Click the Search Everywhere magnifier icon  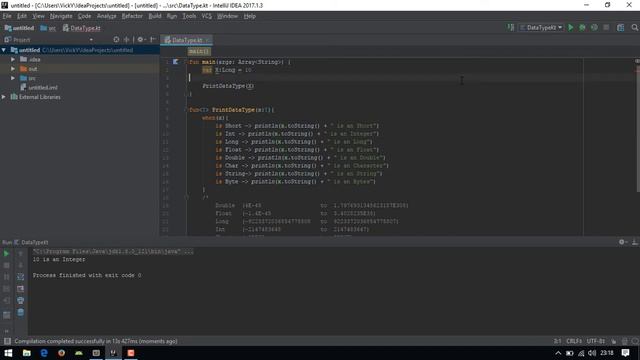634,27
